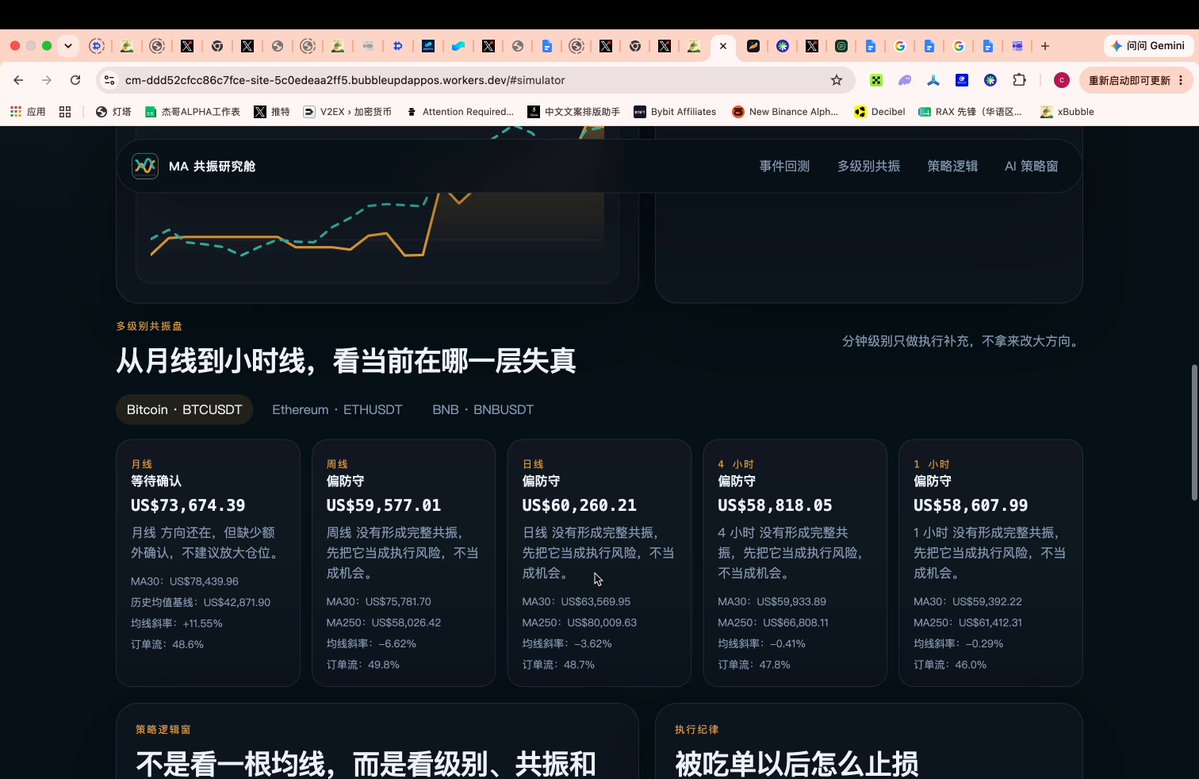Open the red profile avatar in Chrome toolbar
Viewport: 1199px width, 779px height.
pos(1061,80)
